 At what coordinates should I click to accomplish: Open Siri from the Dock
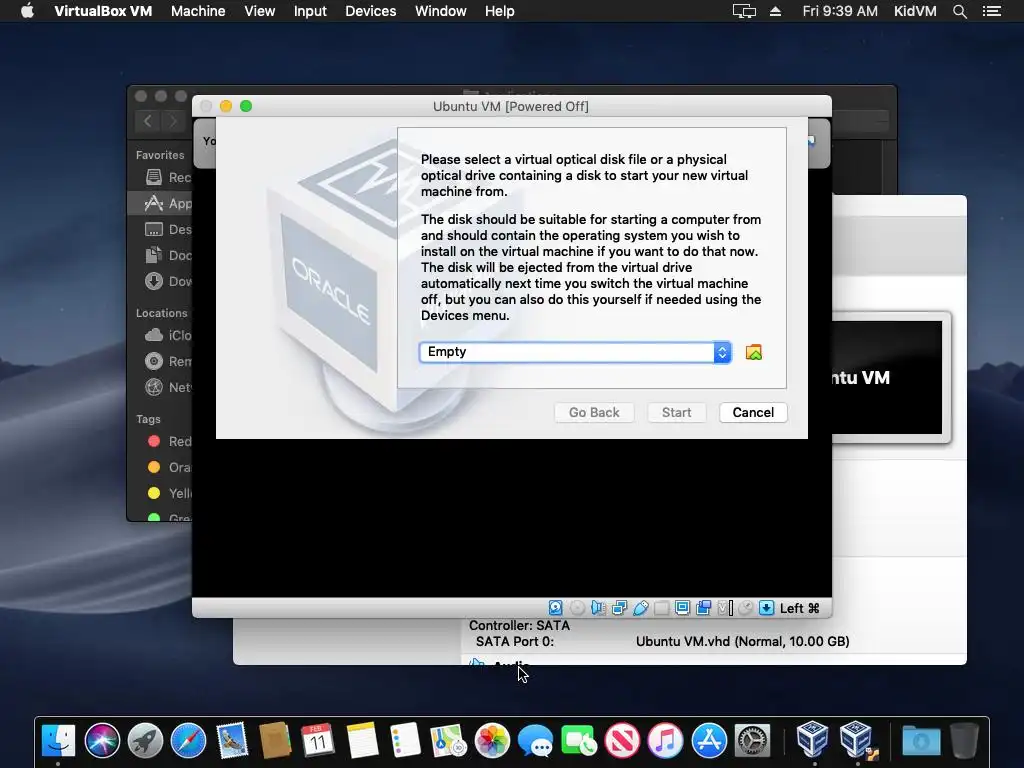point(102,741)
